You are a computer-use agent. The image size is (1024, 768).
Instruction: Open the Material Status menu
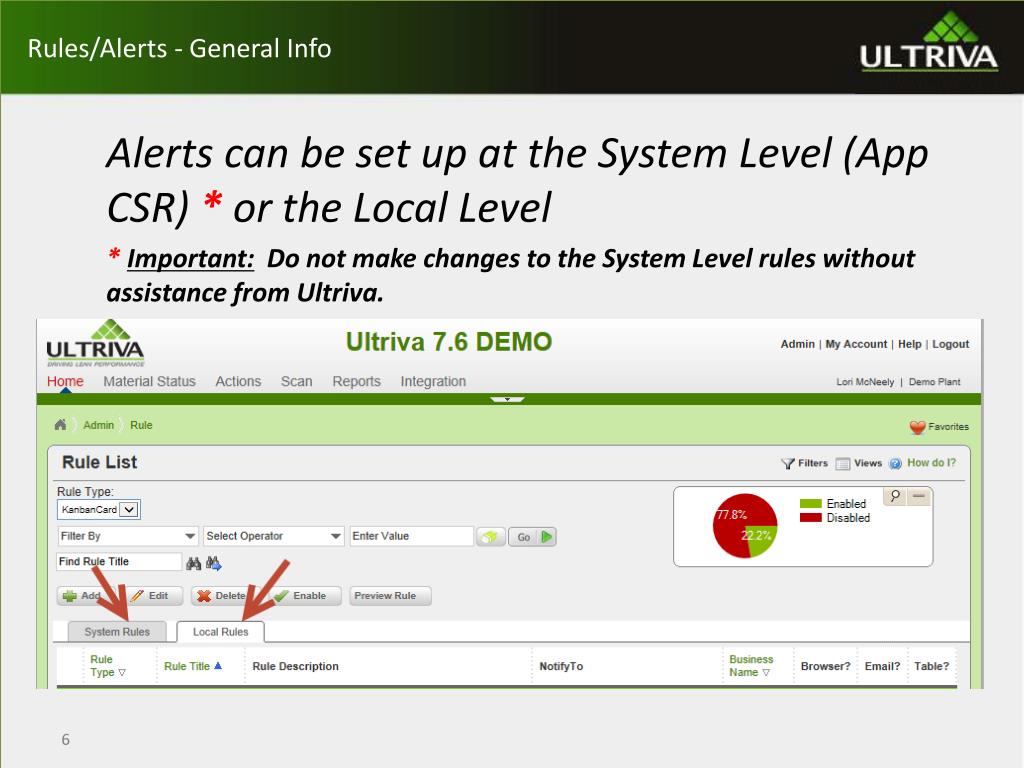(x=150, y=381)
